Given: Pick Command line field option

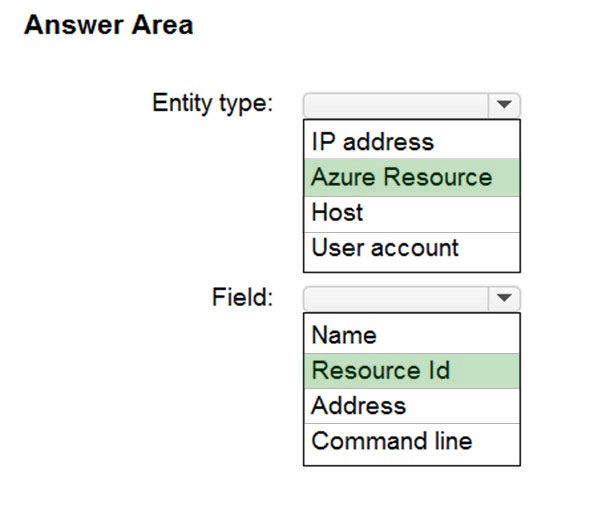Looking at the screenshot, I should [412, 442].
